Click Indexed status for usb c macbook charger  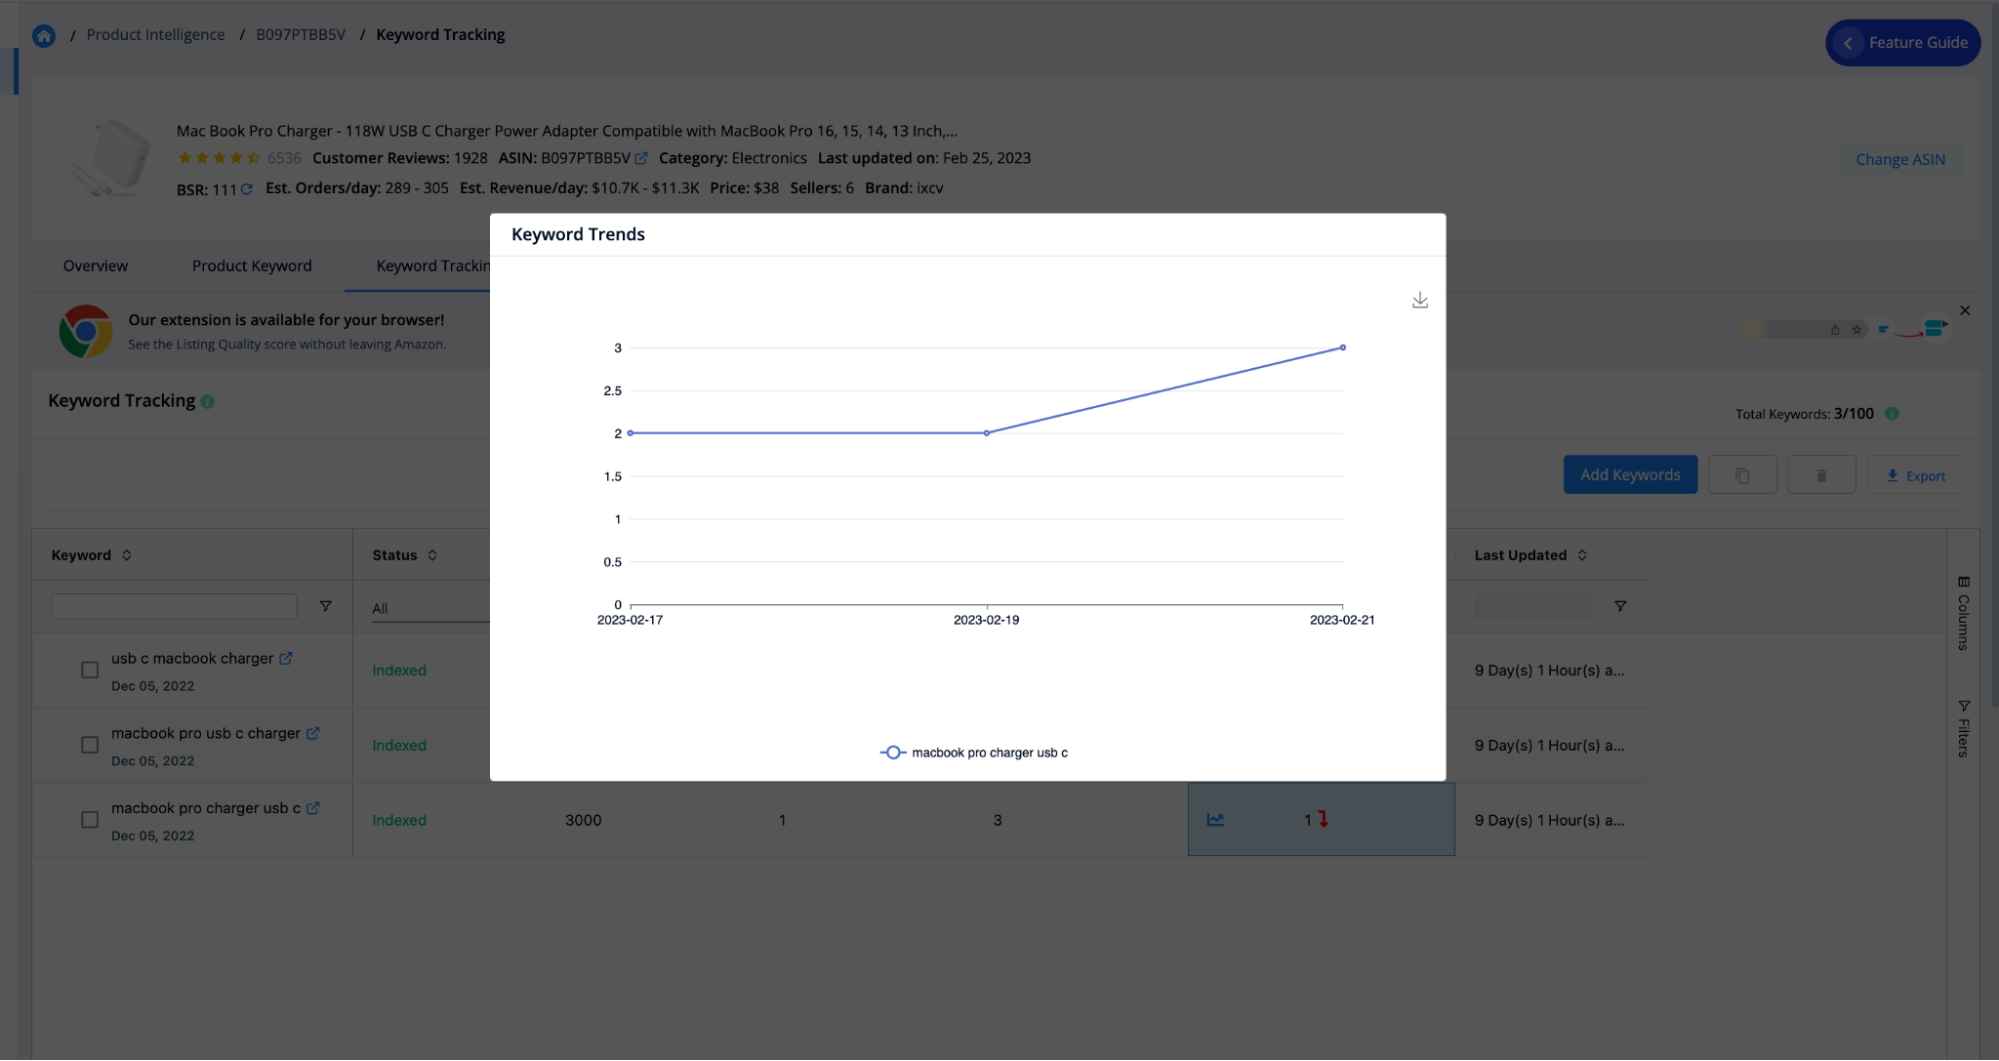pyautogui.click(x=399, y=671)
